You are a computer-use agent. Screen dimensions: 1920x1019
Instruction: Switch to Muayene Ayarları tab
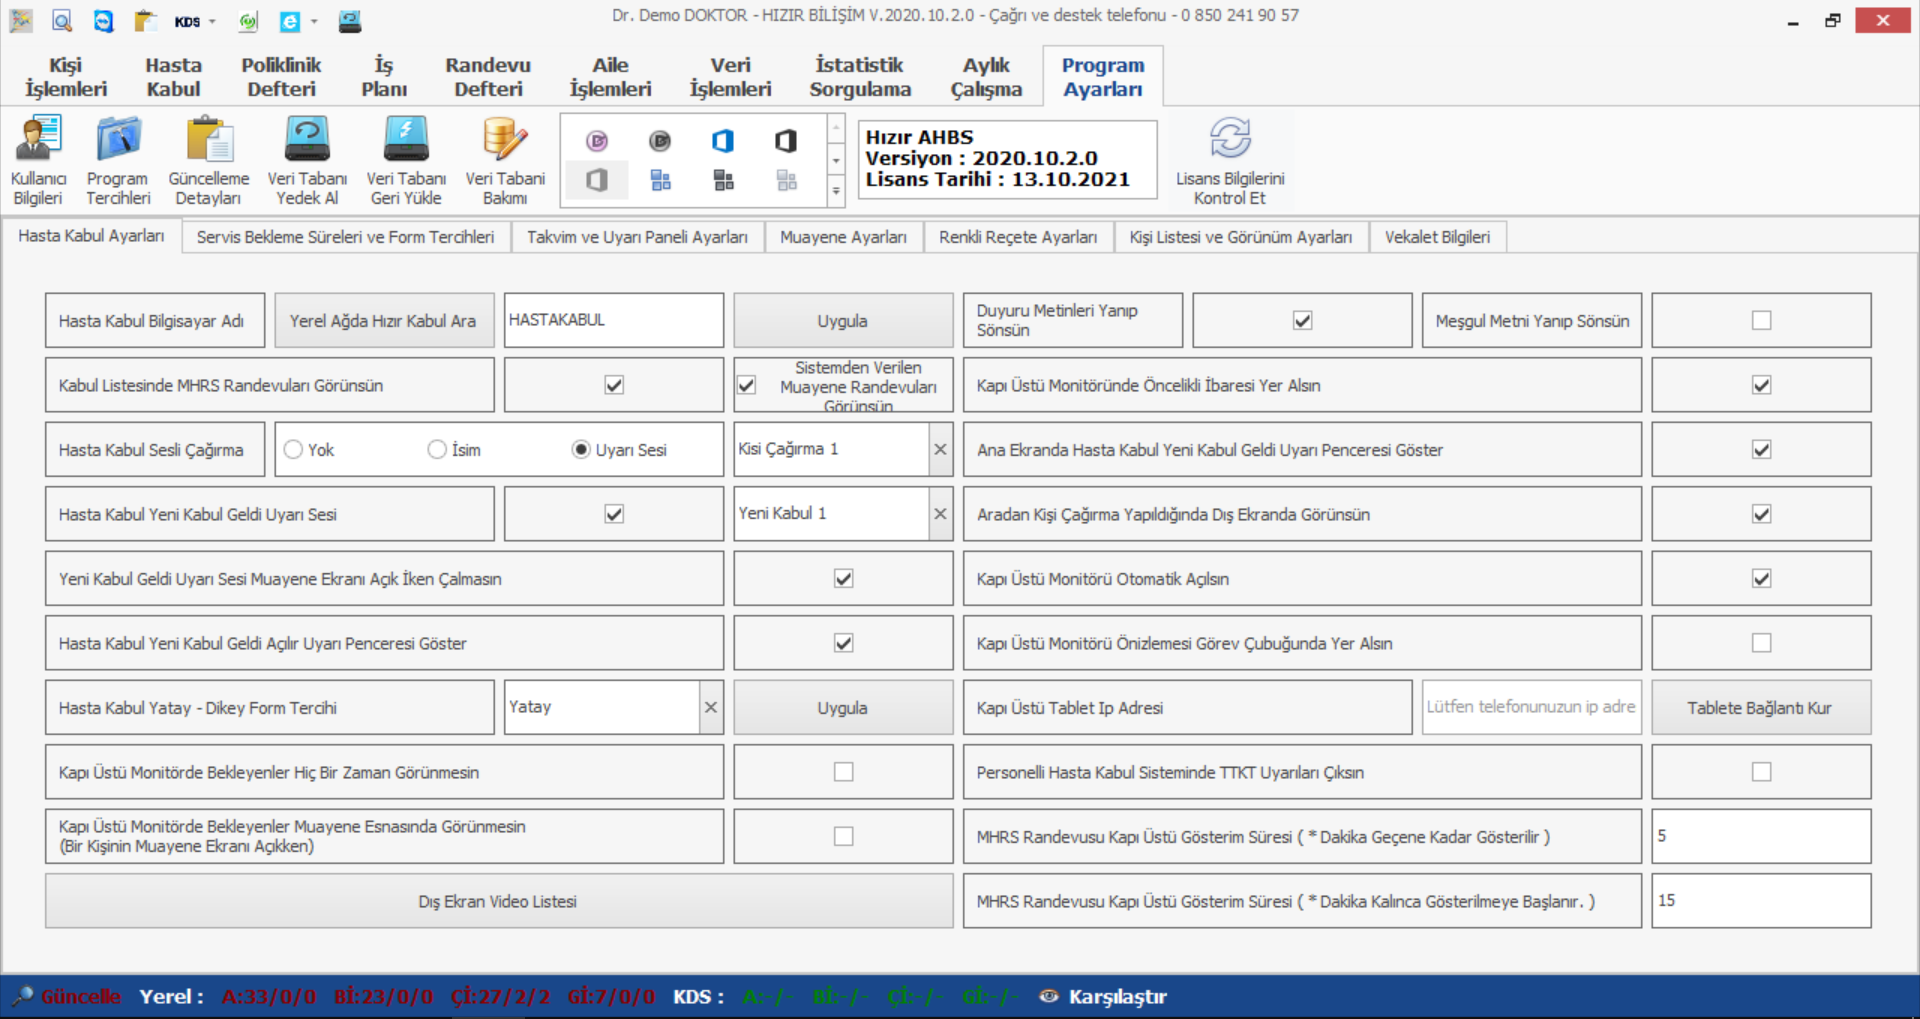[x=842, y=237]
